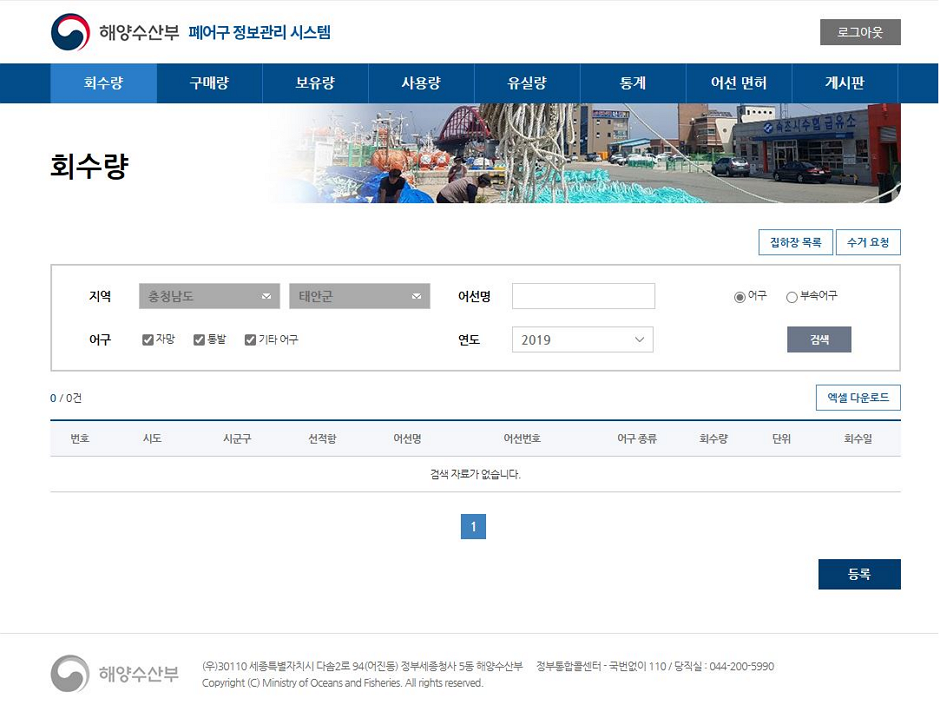Screen dimensions: 940x718
Task: Open the 유실량 menu tab
Action: click(527, 83)
